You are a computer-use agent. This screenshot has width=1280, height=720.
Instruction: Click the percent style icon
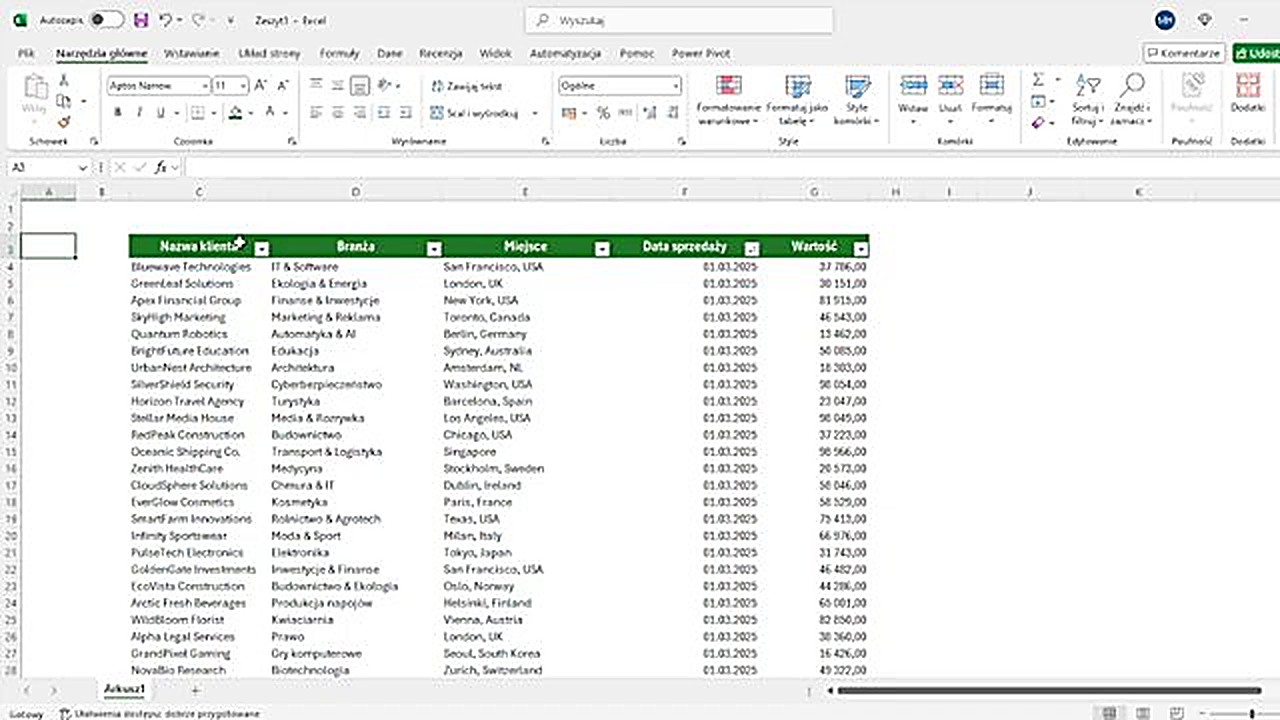click(603, 113)
